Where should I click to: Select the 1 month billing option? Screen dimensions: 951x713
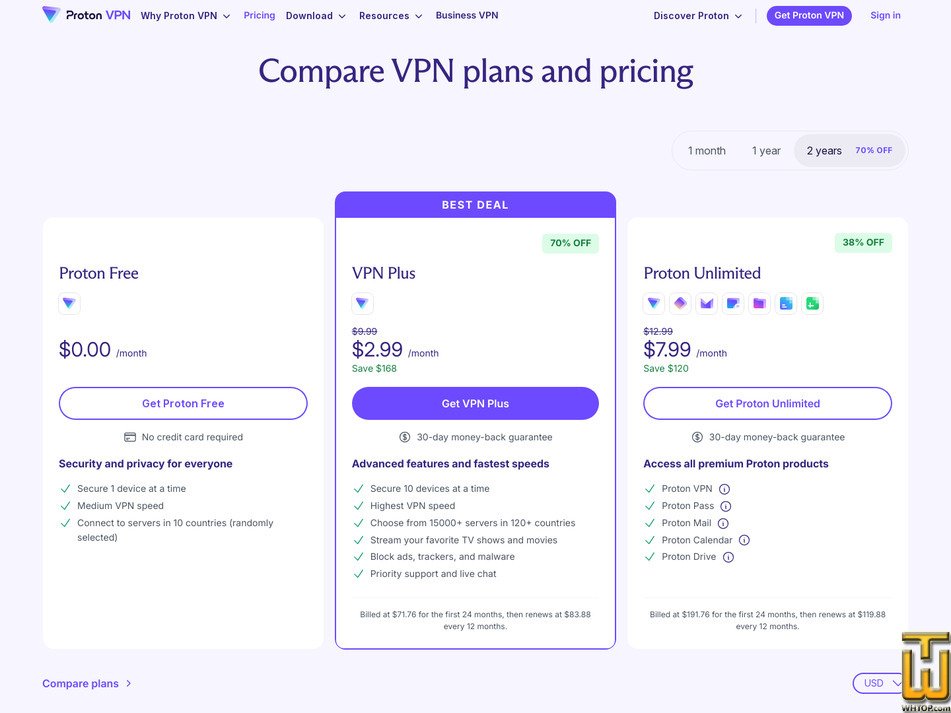pyautogui.click(x=706, y=150)
